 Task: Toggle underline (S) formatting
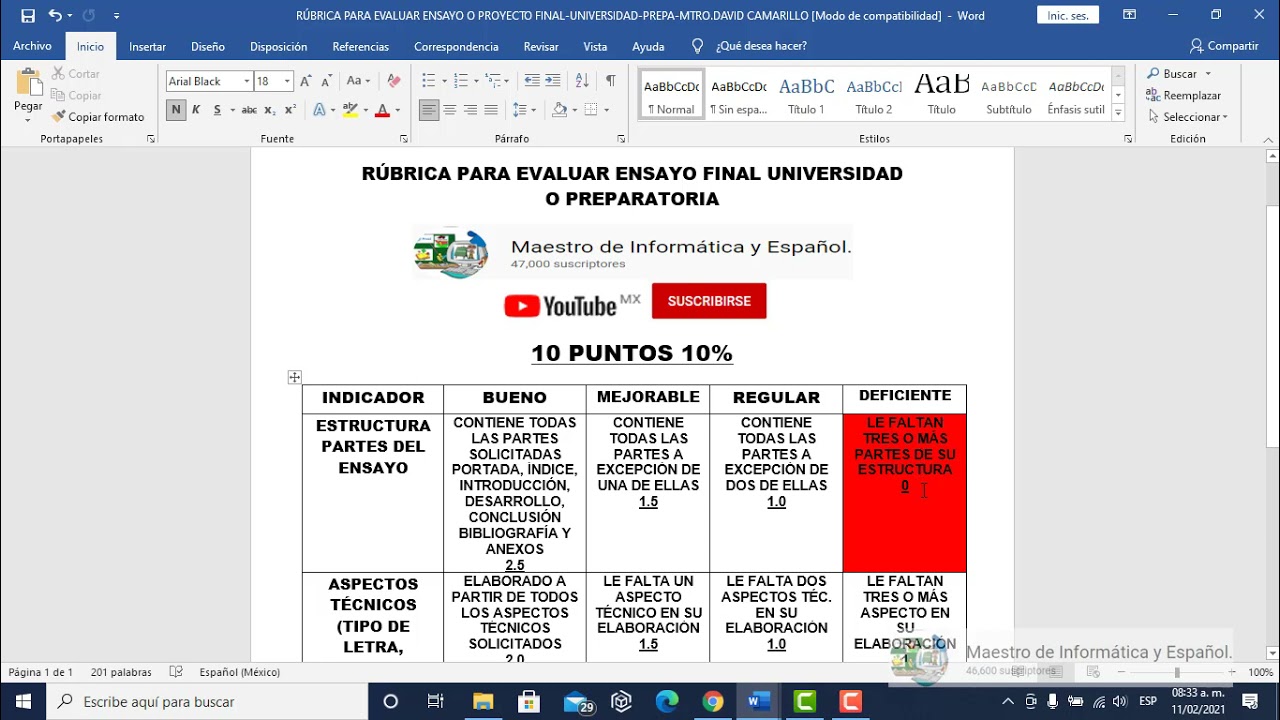pos(217,110)
